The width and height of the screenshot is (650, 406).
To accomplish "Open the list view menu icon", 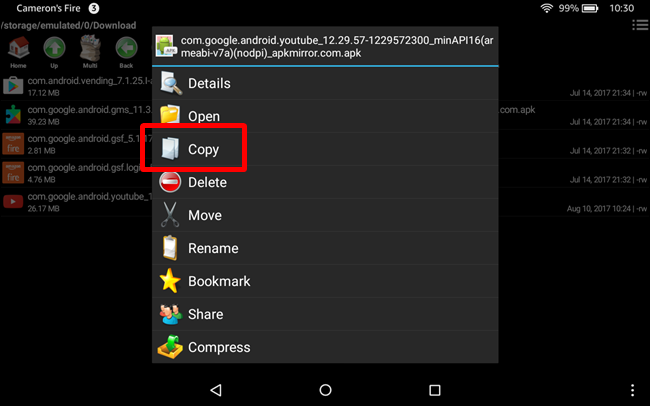I will pos(640,25).
